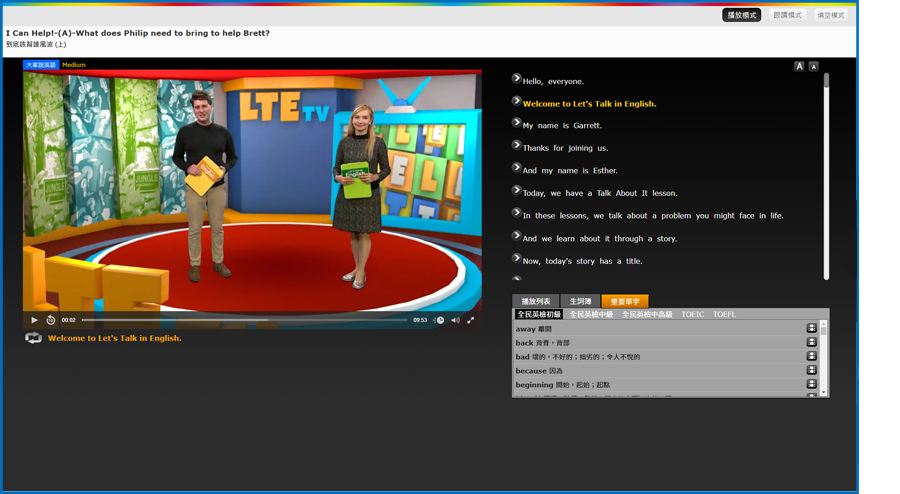The image size is (900, 494).
Task: Select the TOEFL word level filter
Action: point(724,314)
